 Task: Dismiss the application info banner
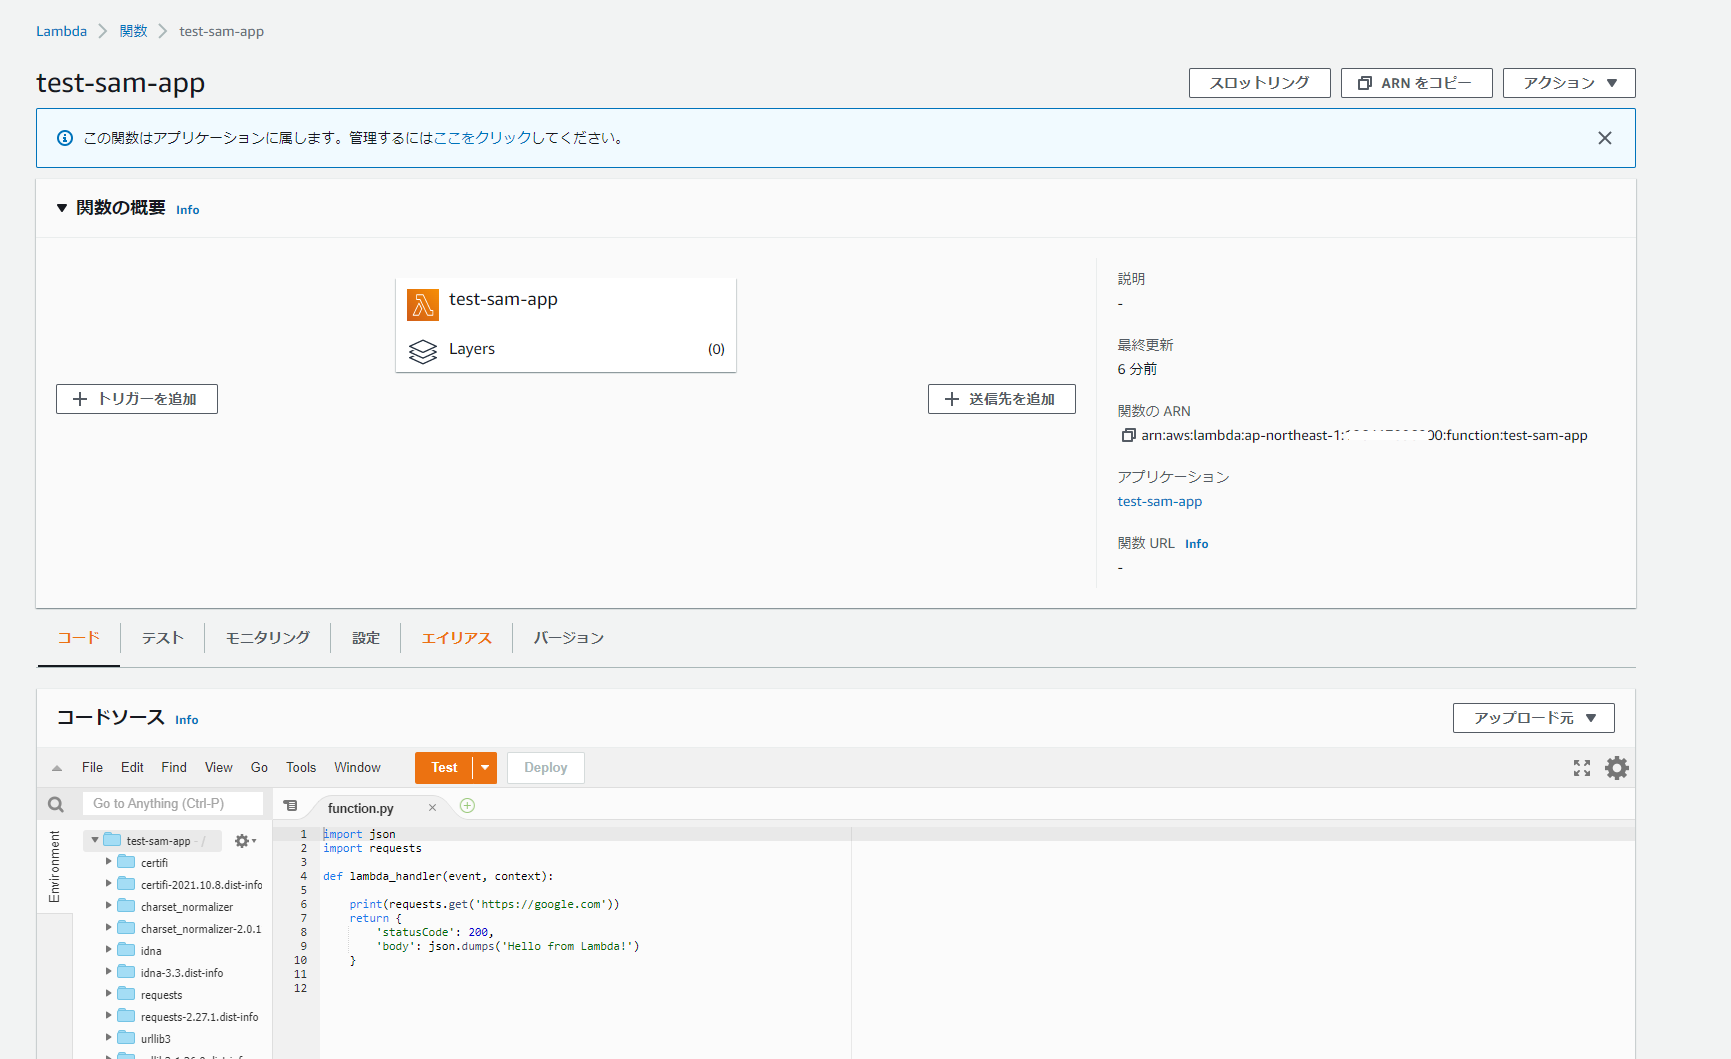point(1605,138)
